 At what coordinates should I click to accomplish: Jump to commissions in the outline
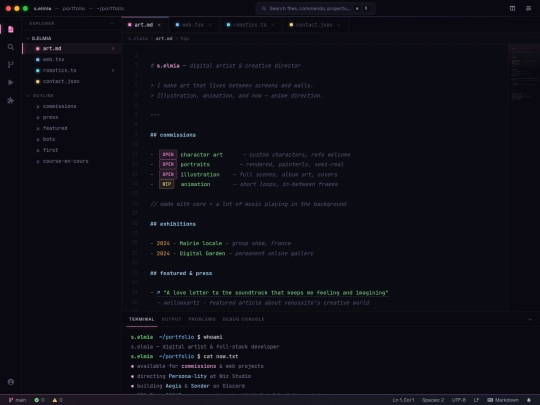pos(59,106)
